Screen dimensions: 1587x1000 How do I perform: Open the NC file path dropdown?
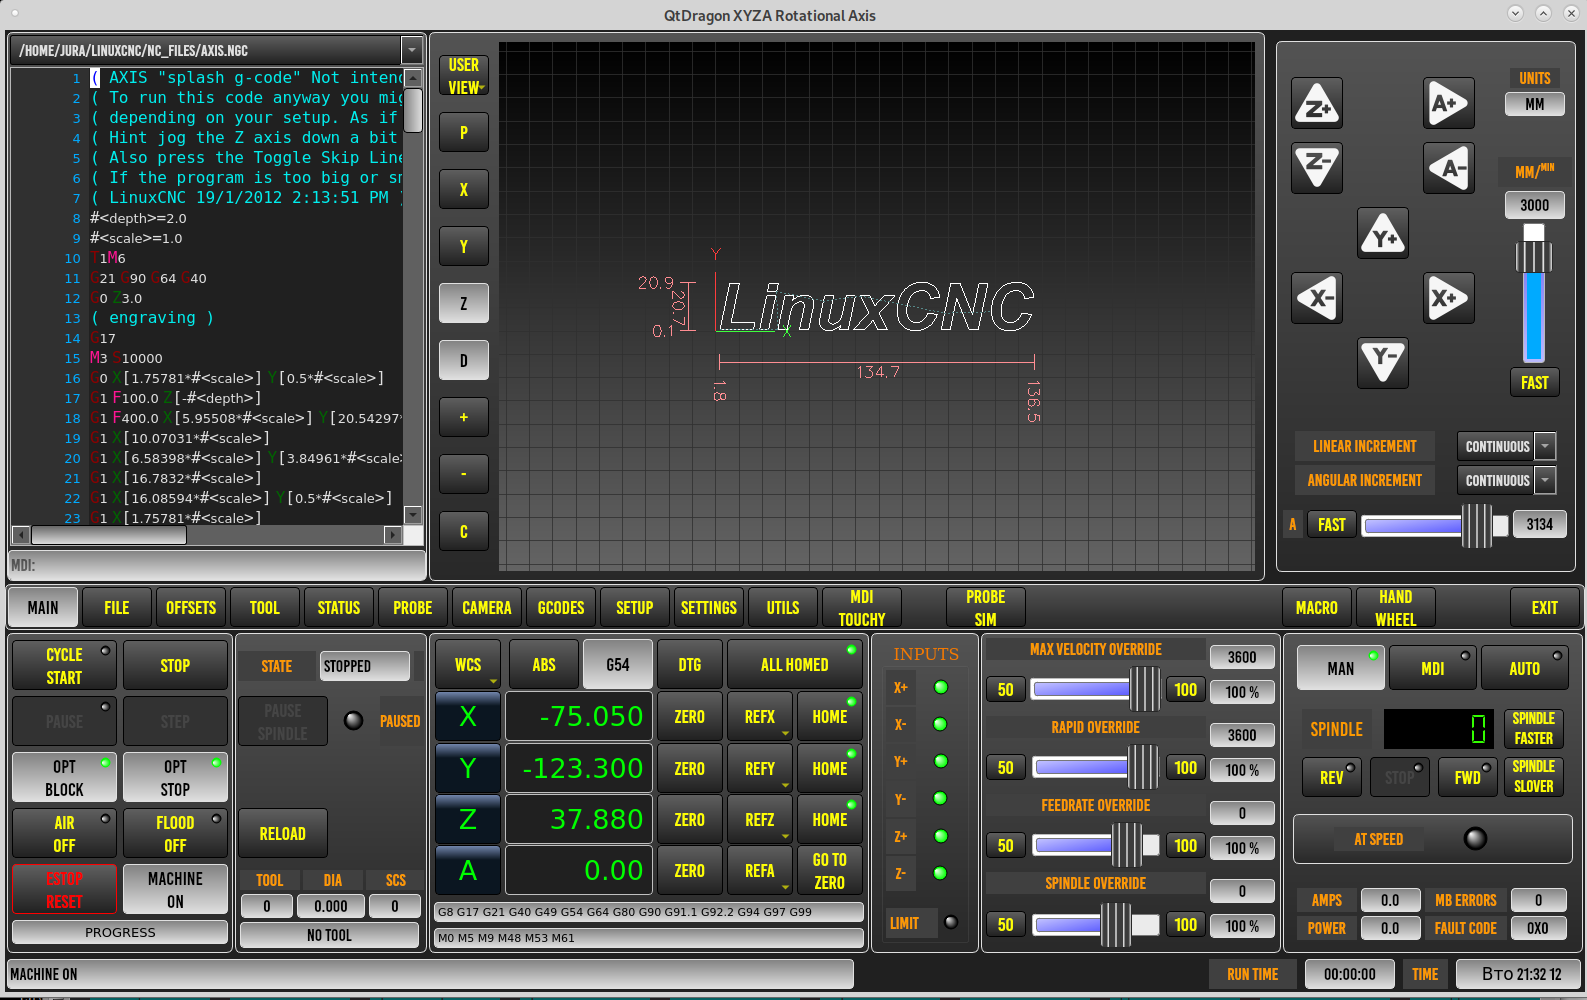click(x=411, y=50)
